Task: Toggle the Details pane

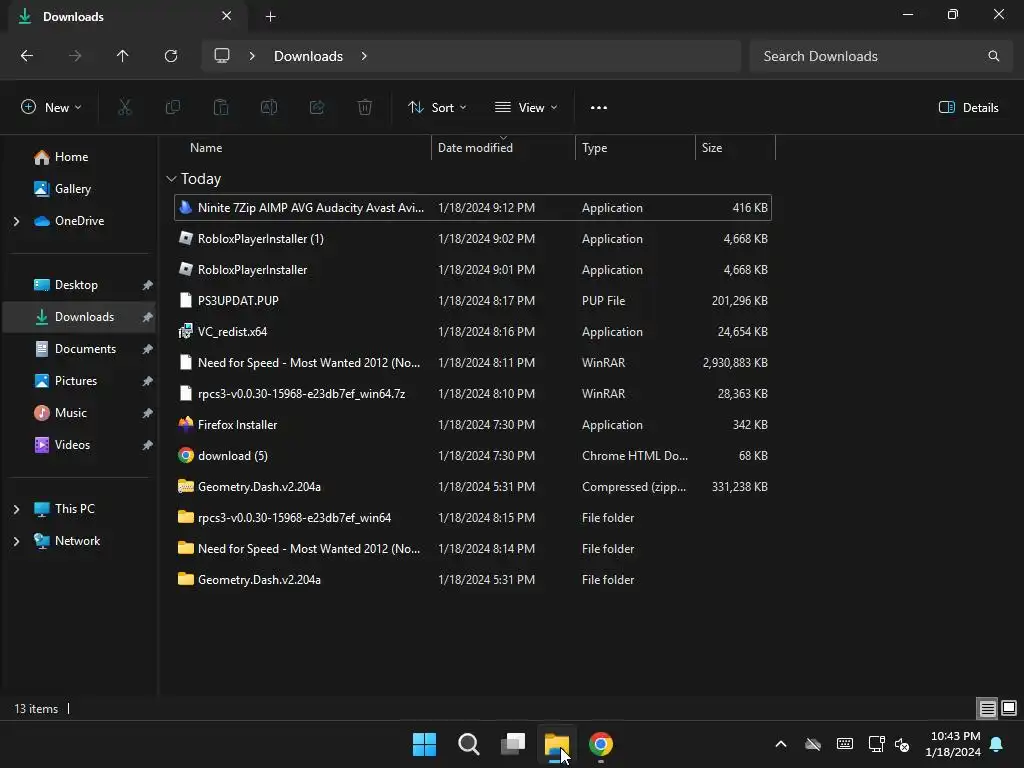Action: point(968,108)
